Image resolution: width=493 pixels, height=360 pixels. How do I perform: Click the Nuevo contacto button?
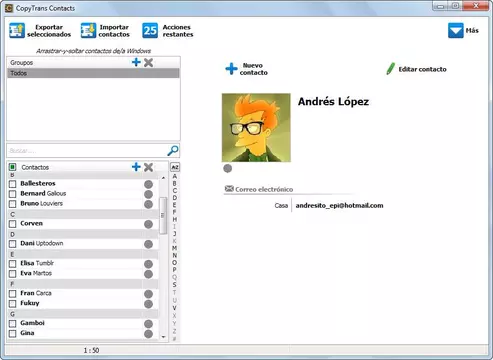tap(247, 69)
